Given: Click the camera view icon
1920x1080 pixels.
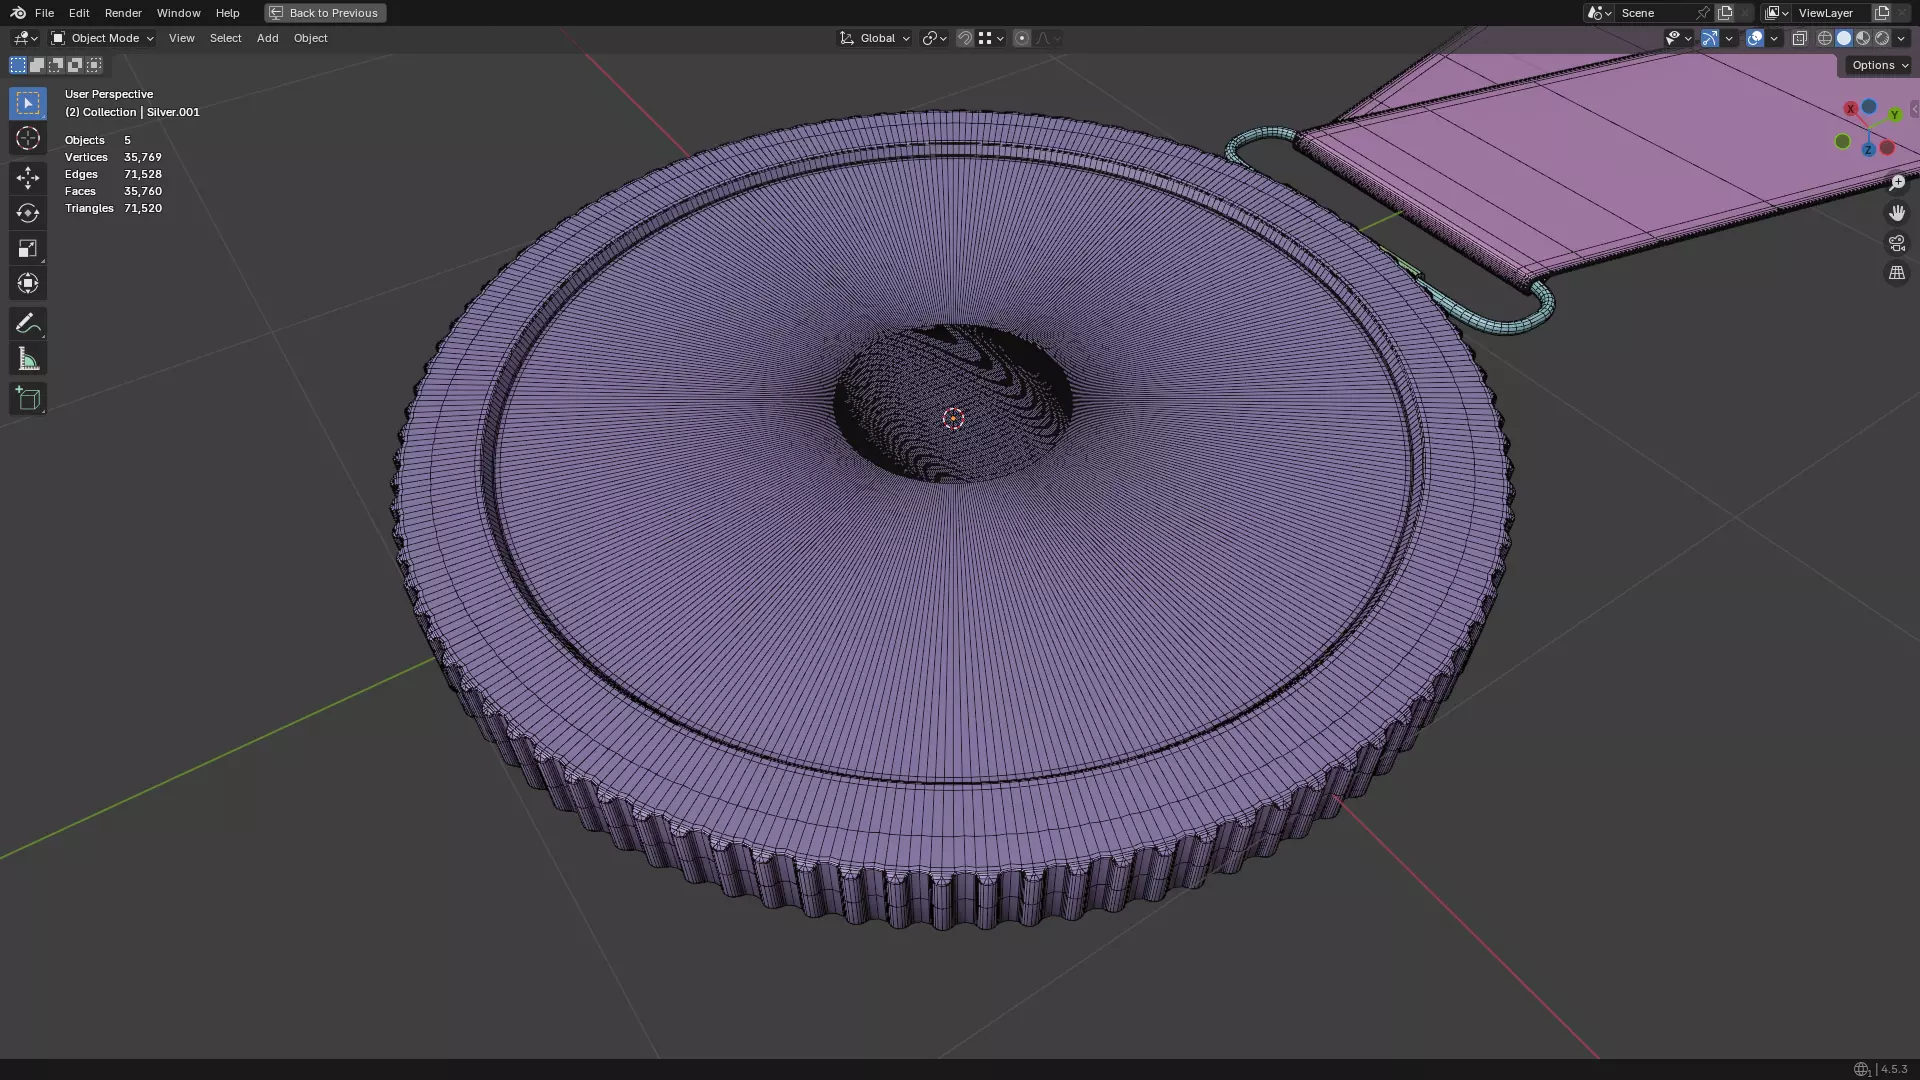Looking at the screenshot, I should (x=1896, y=243).
